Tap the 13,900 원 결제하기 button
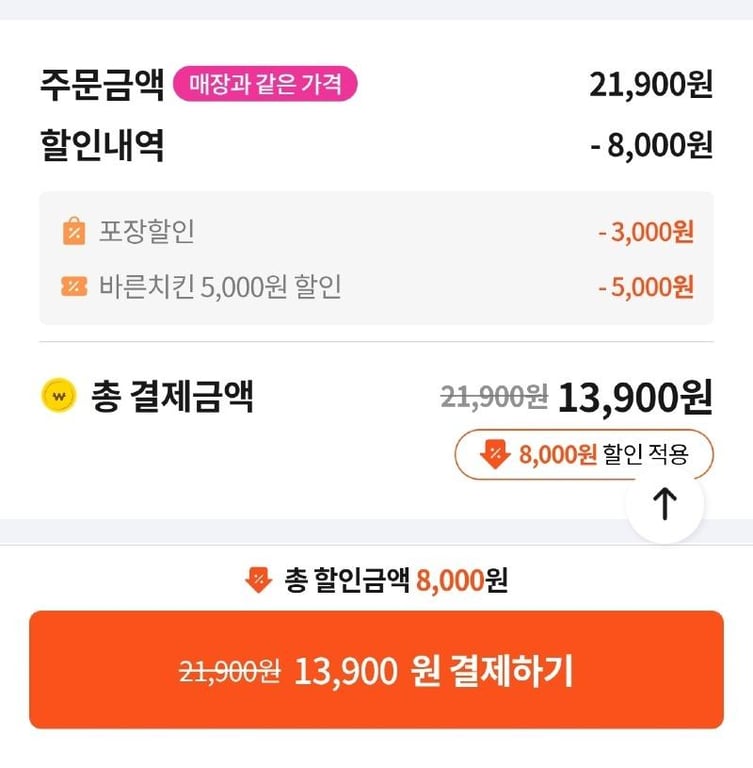This screenshot has width=753, height=768. click(x=376, y=670)
